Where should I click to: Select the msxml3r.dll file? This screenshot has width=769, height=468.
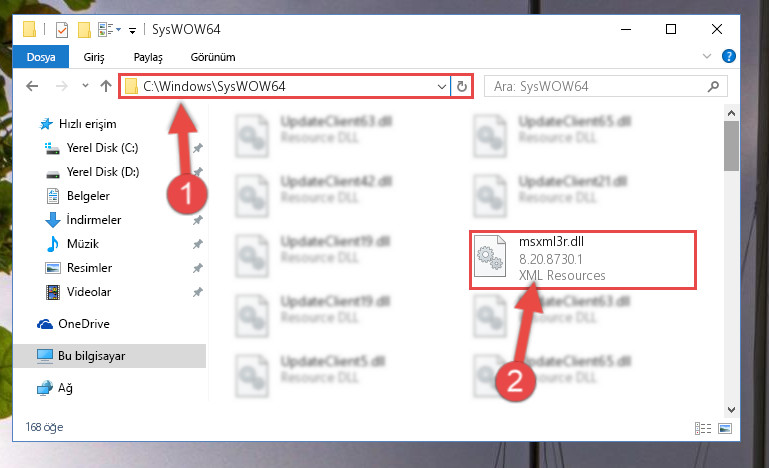tap(583, 259)
